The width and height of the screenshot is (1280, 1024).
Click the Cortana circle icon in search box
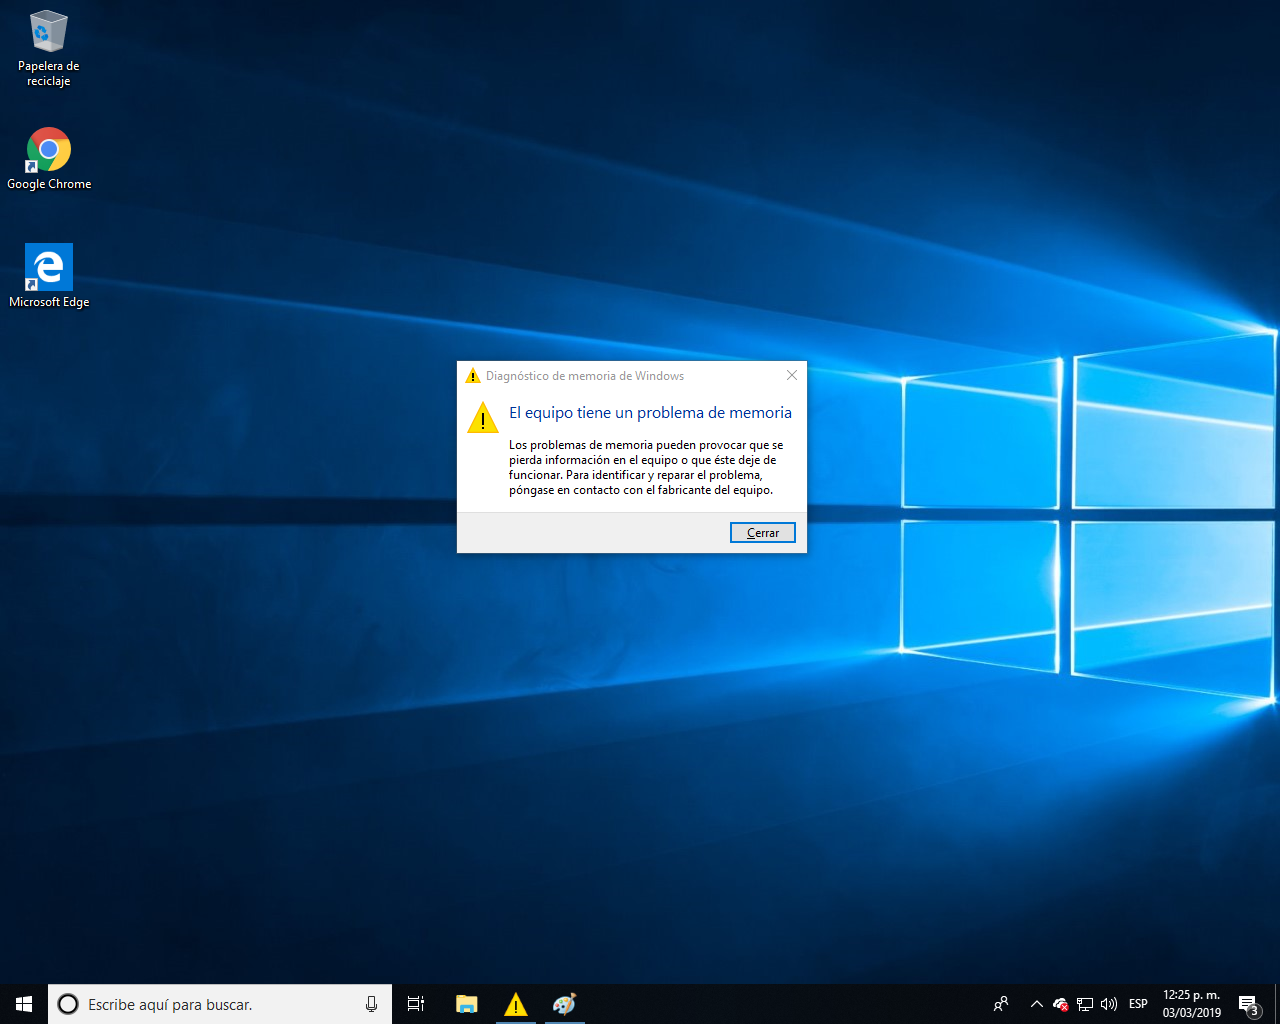[68, 1004]
